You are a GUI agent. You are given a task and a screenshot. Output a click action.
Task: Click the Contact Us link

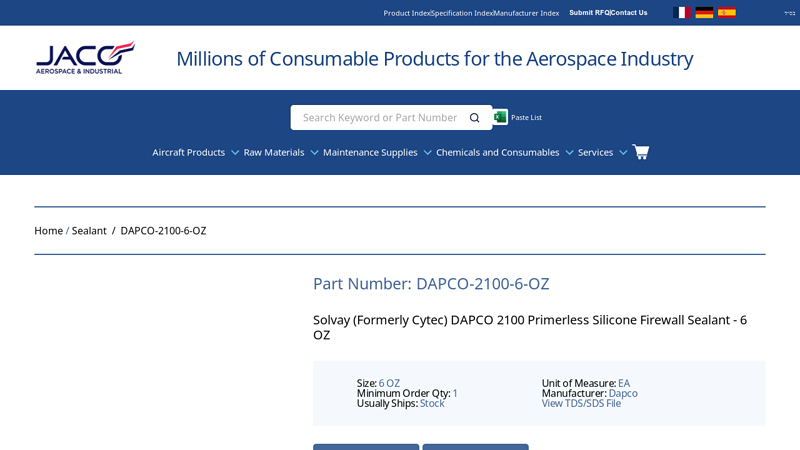(x=629, y=13)
